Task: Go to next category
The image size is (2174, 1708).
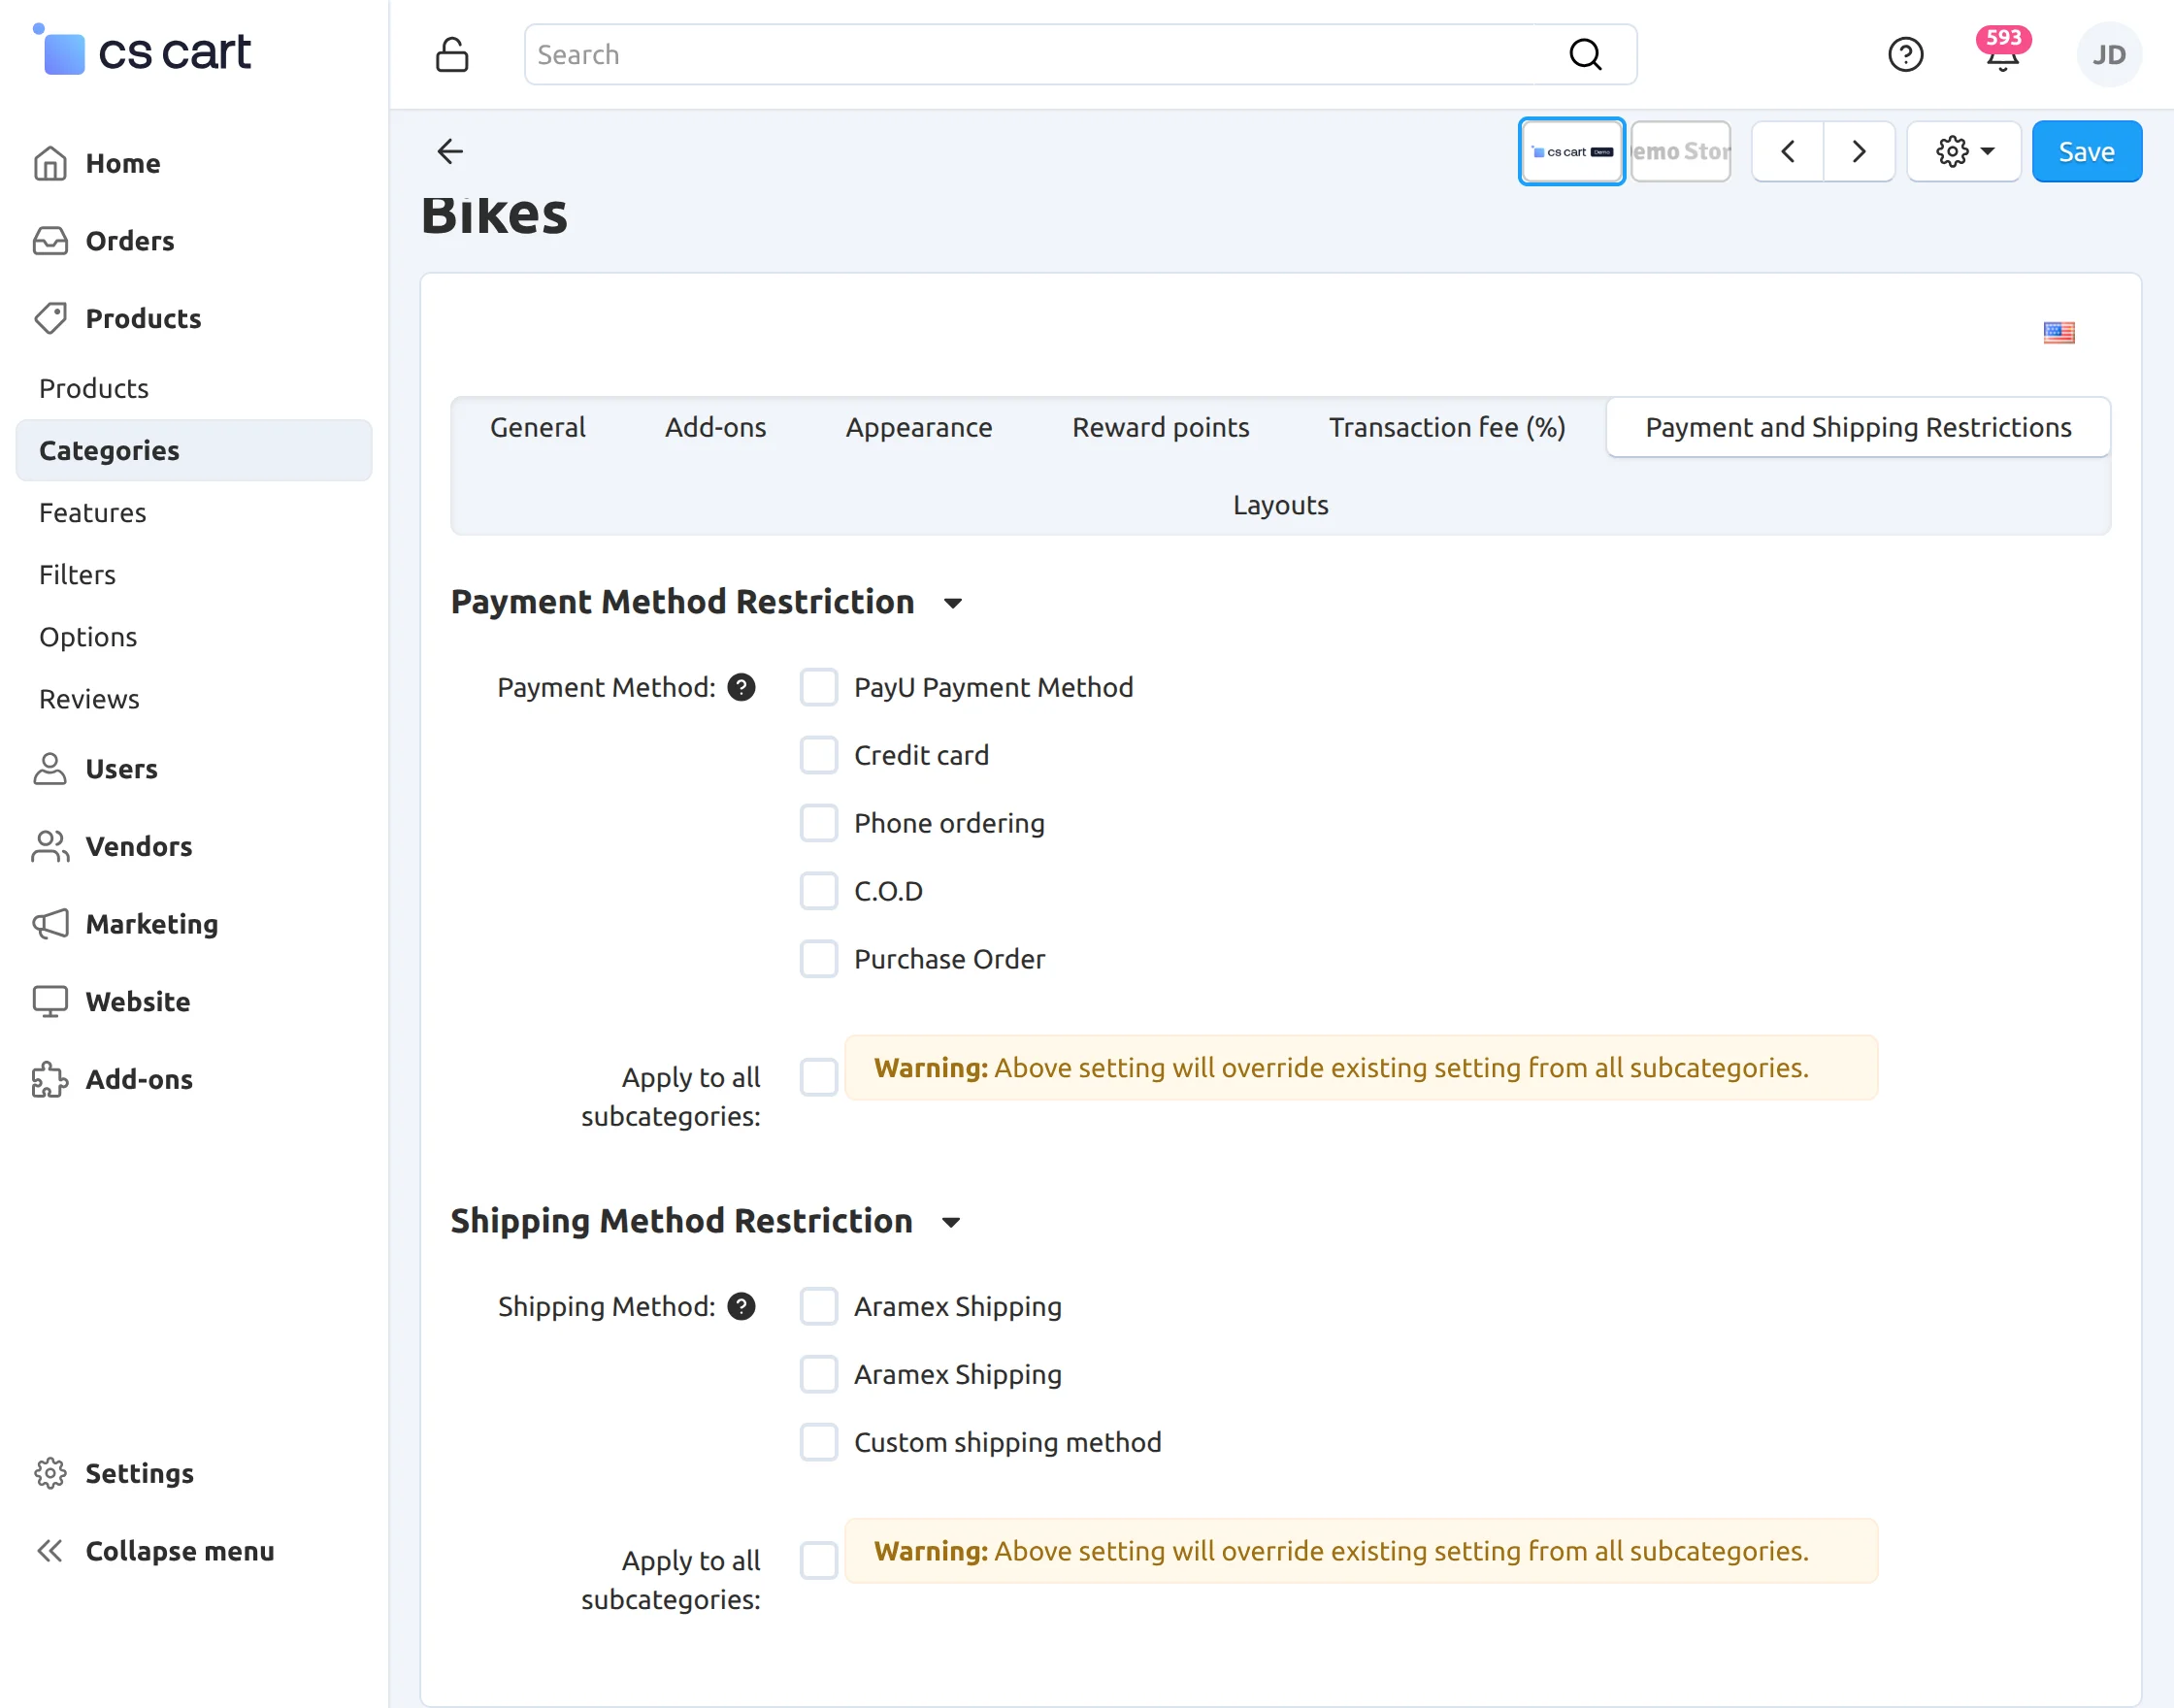Action: click(x=1859, y=151)
